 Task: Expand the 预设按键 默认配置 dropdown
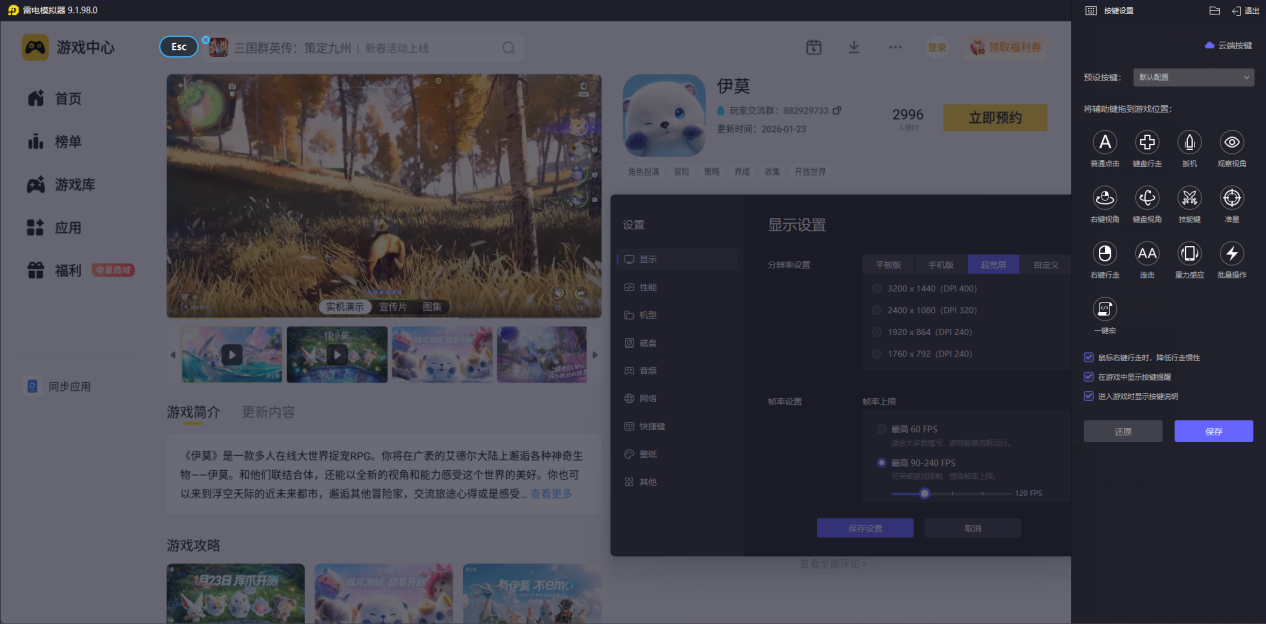pos(1194,77)
